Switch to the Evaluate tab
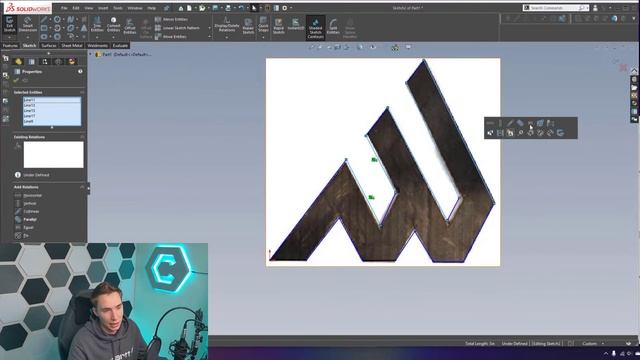This screenshot has height=360, width=640. pyautogui.click(x=120, y=46)
